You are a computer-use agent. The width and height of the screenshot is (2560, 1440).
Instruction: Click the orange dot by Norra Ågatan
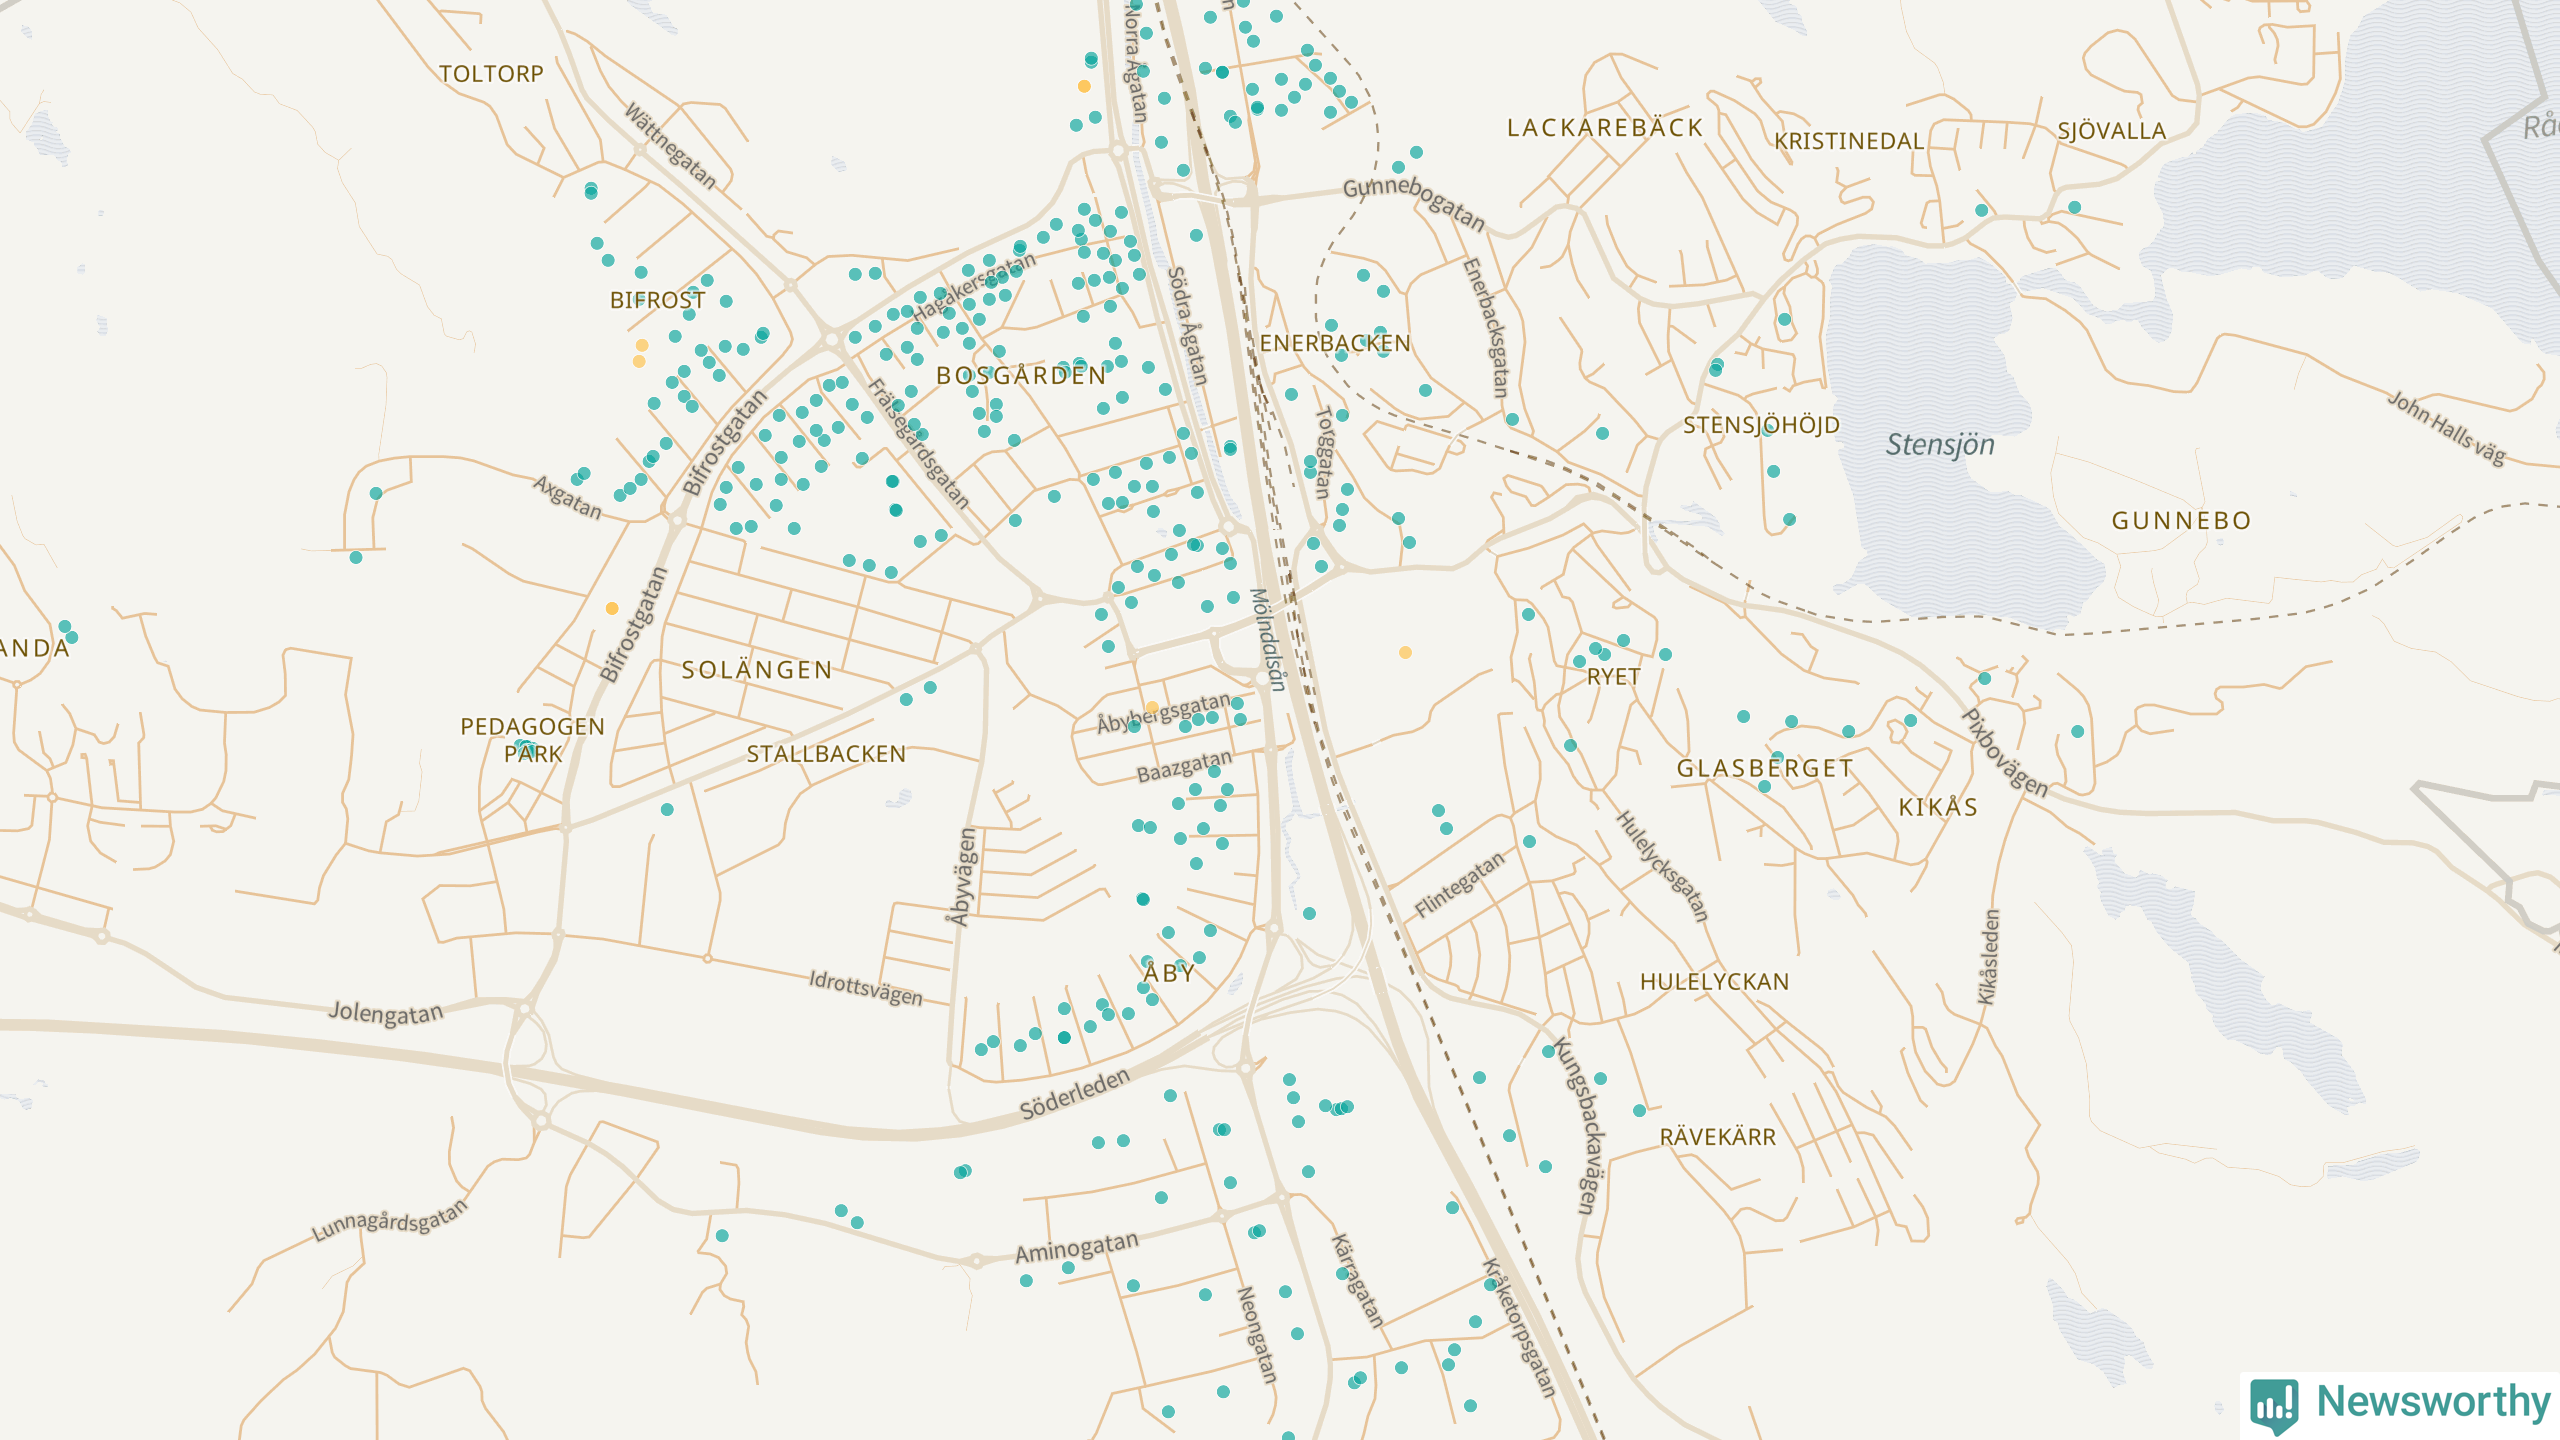tap(1084, 86)
